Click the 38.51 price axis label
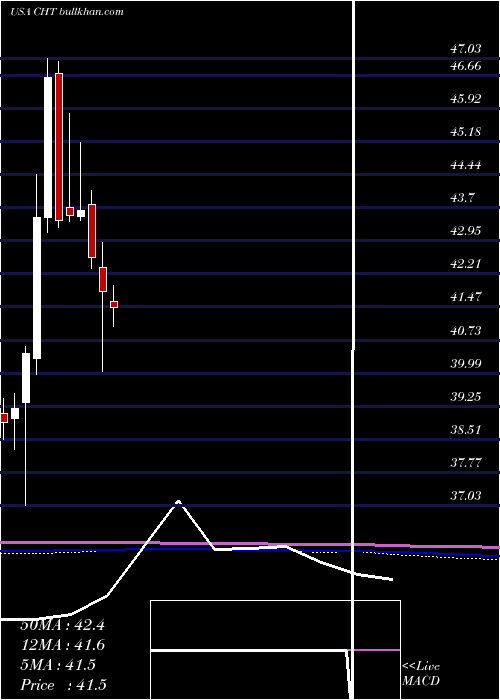 point(466,429)
